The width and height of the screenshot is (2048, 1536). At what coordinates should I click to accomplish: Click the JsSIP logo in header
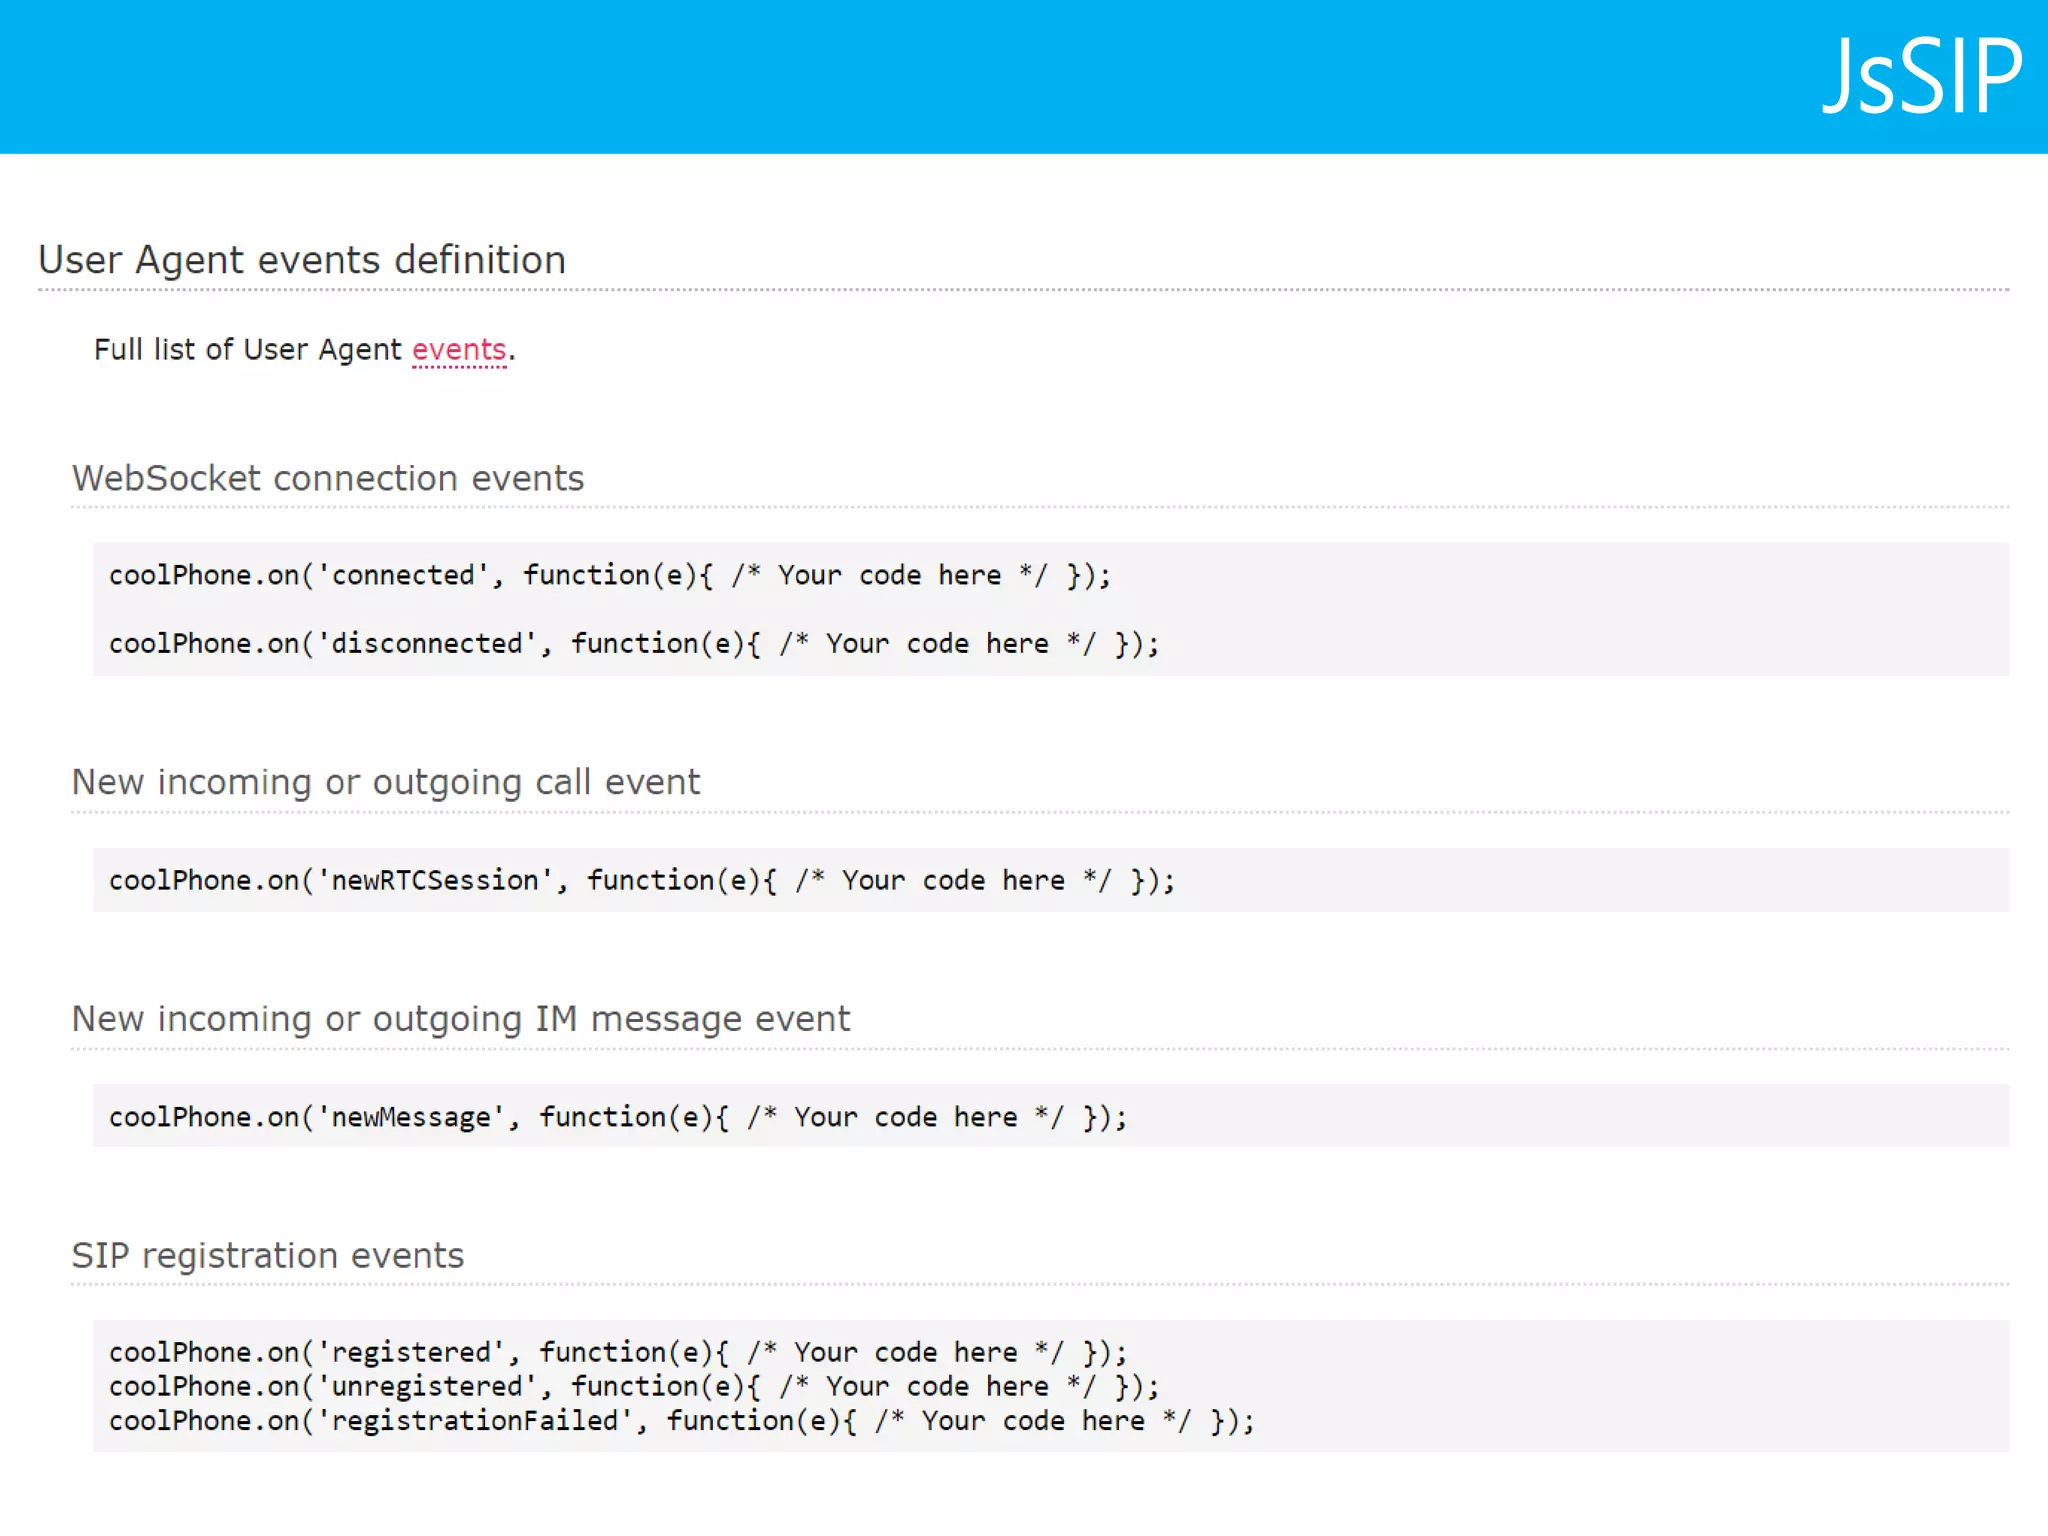click(1921, 77)
